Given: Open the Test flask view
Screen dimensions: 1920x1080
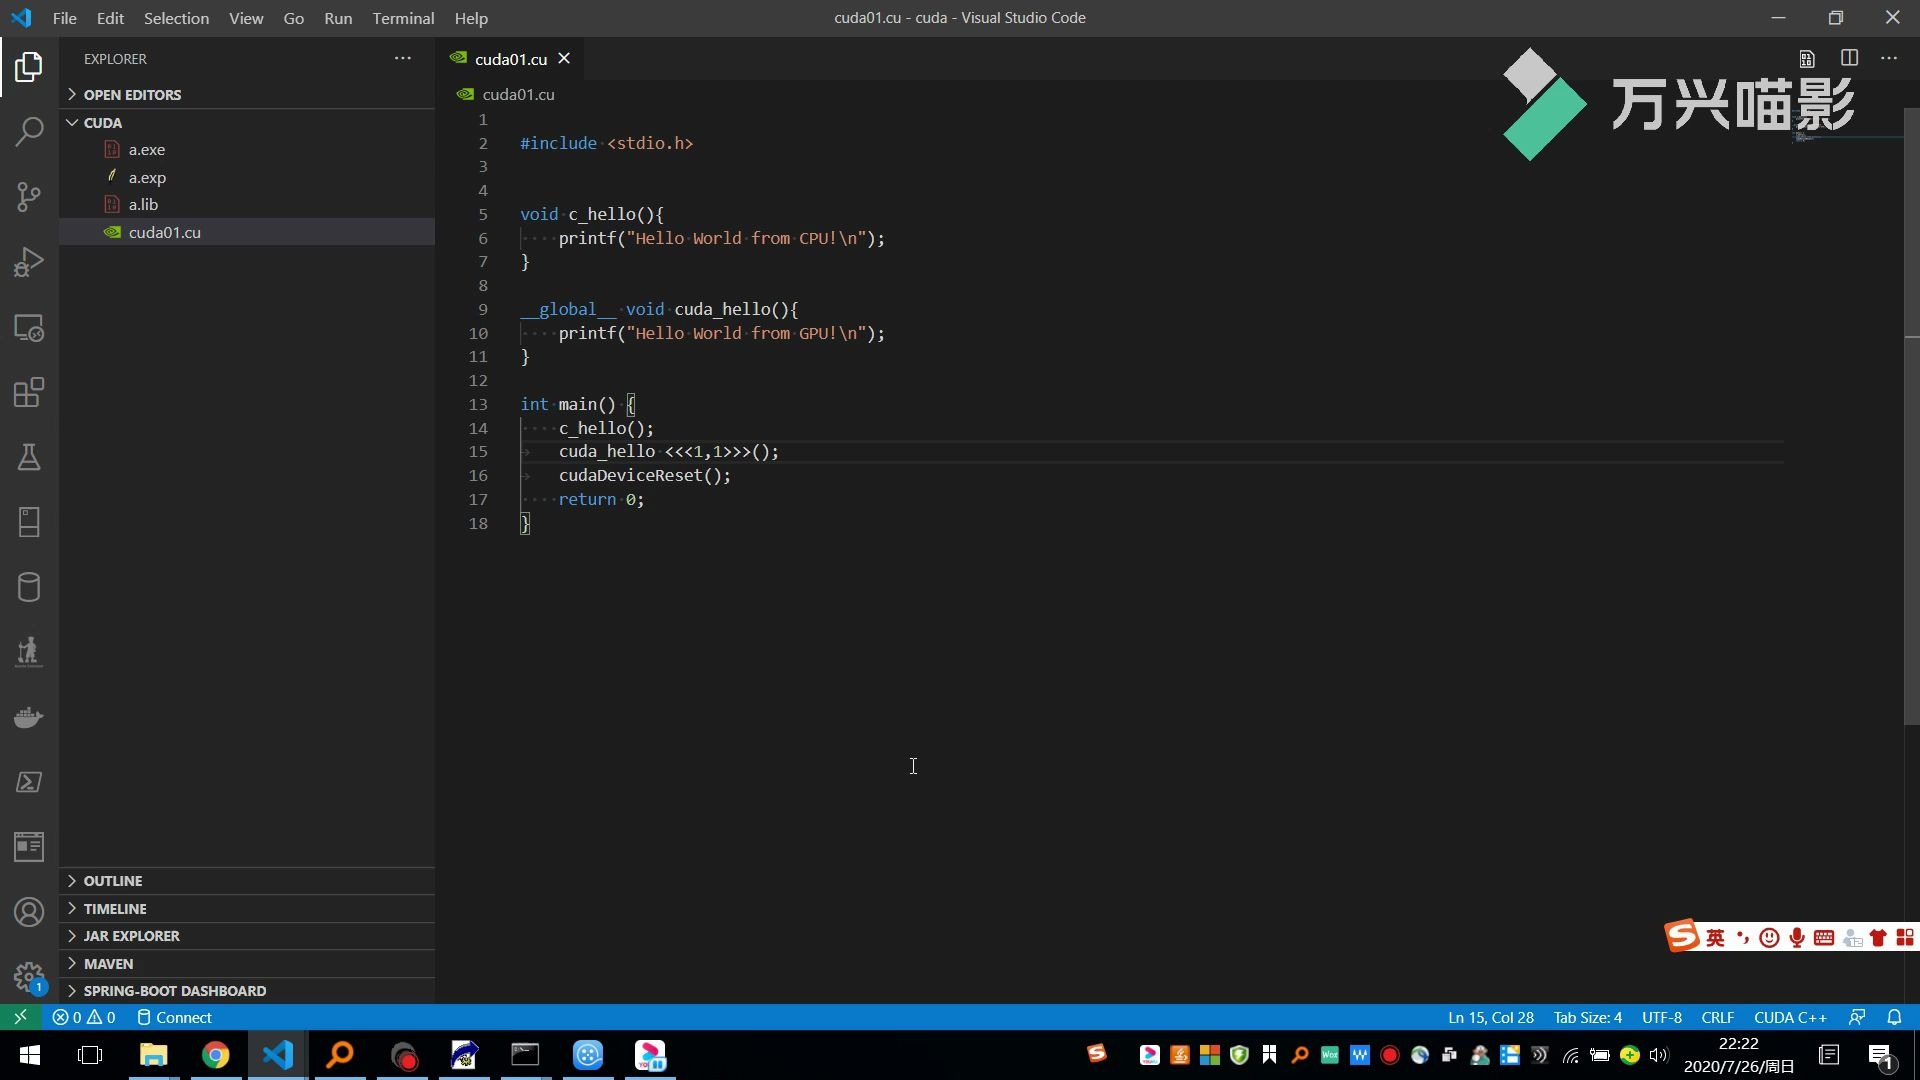Looking at the screenshot, I should [x=29, y=457].
